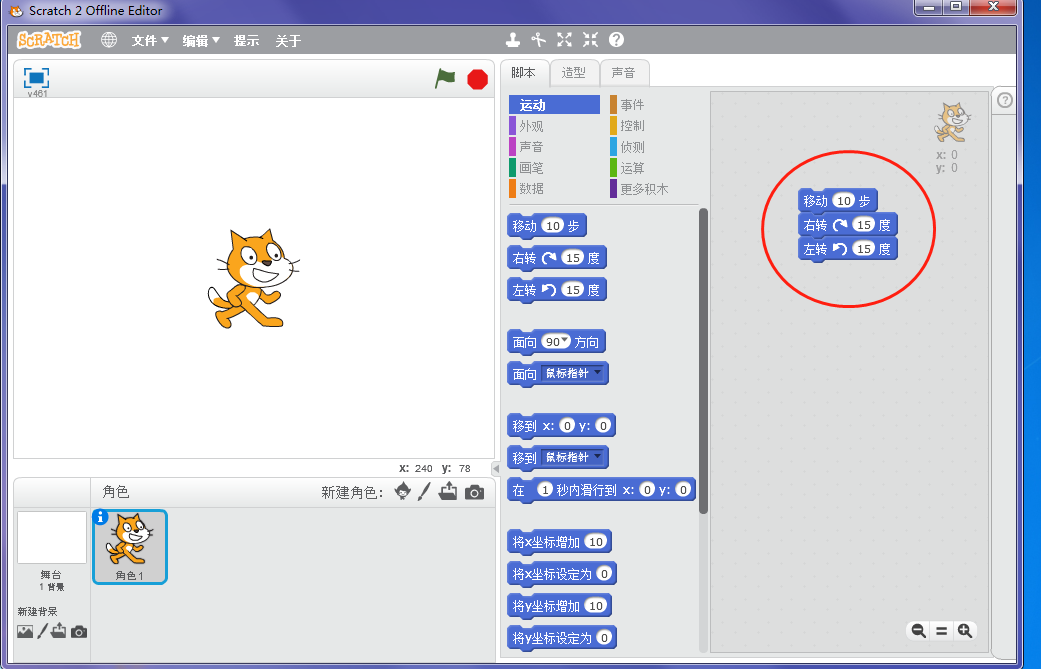
Task: Click 移动 10 步 block in scripts area
Action: (x=838, y=200)
